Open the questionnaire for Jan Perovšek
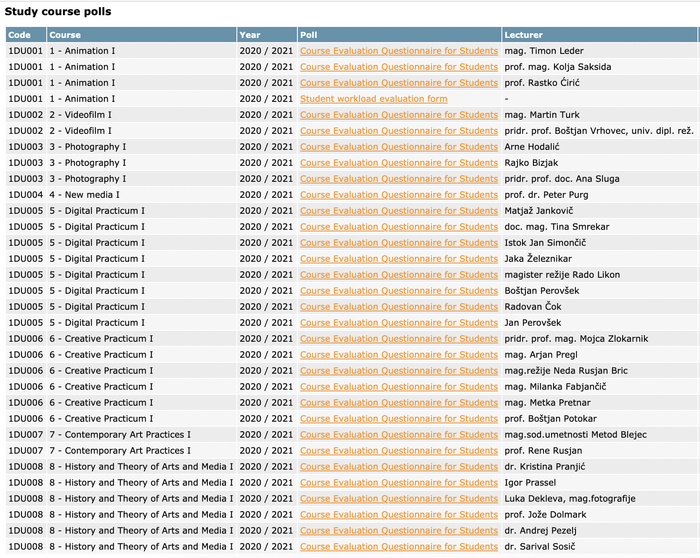Image resolution: width=700 pixels, height=558 pixels. [399, 323]
